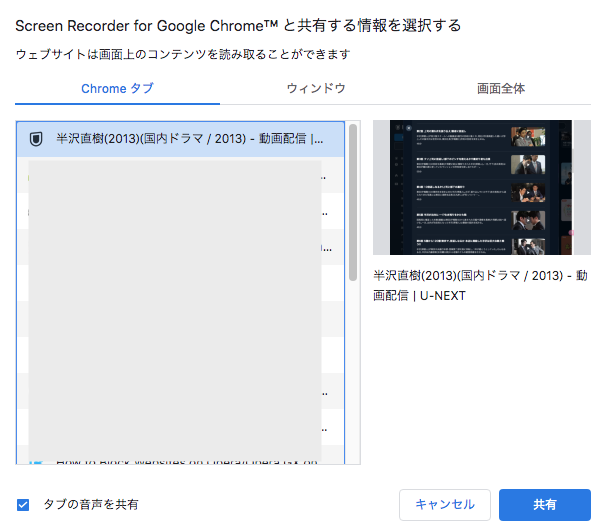Click the tab list vertical scrollbar

pyautogui.click(x=352, y=202)
